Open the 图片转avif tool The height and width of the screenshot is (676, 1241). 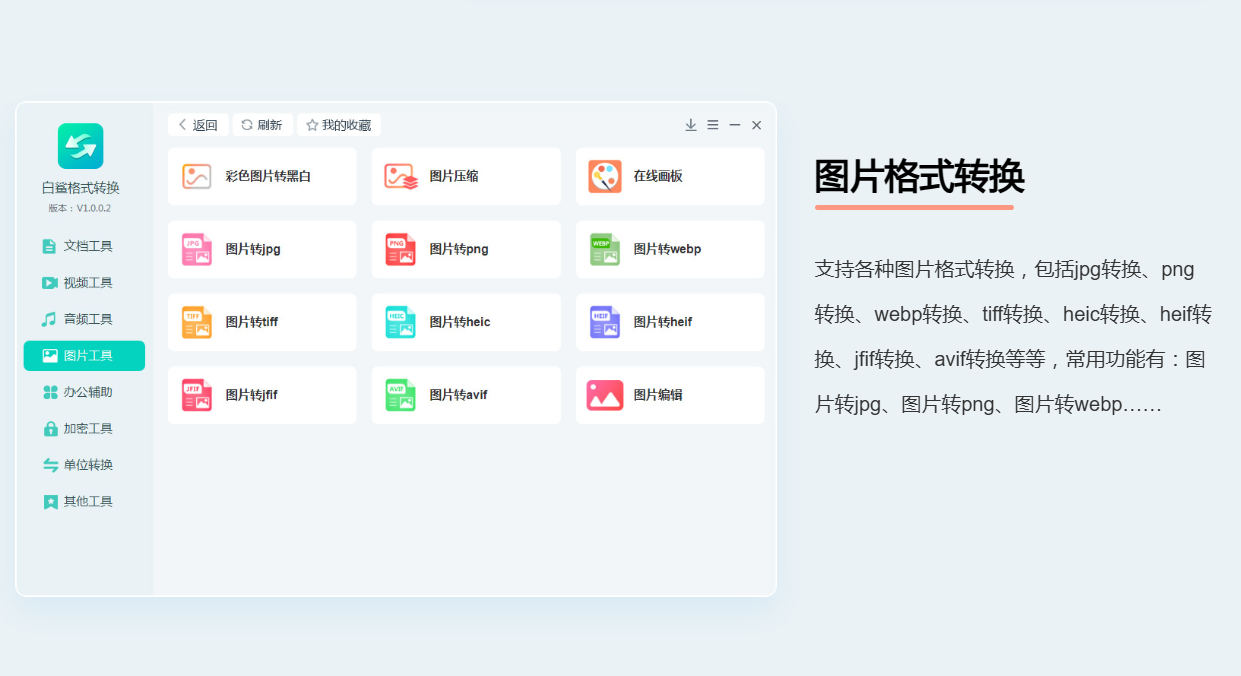[466, 394]
